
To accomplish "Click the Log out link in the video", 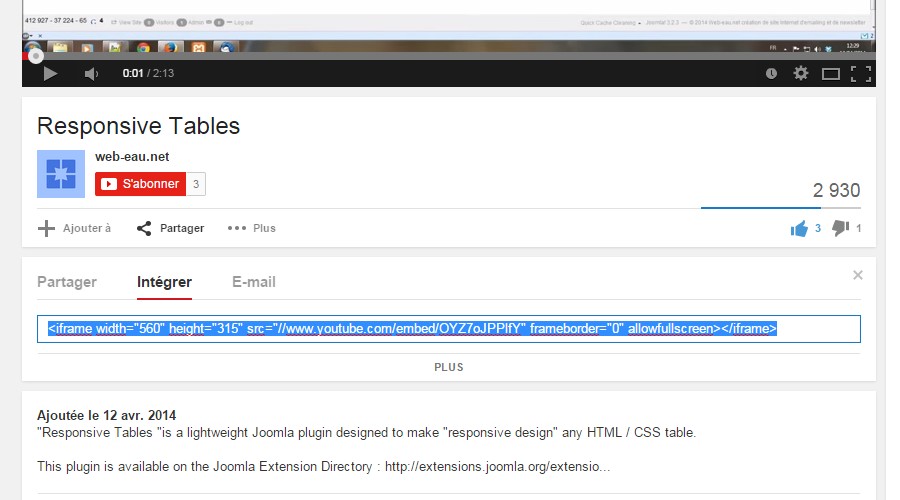I will tap(240, 22).
